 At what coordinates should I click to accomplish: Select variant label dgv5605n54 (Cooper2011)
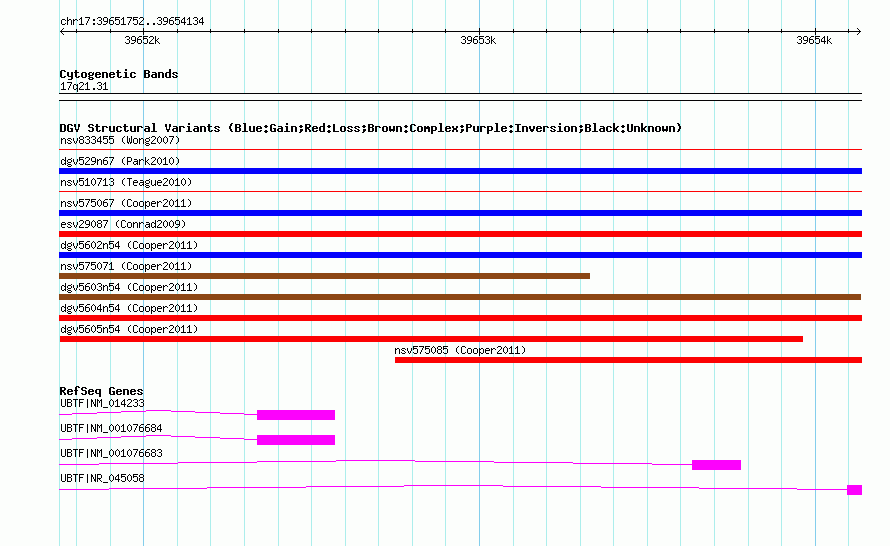(x=129, y=329)
